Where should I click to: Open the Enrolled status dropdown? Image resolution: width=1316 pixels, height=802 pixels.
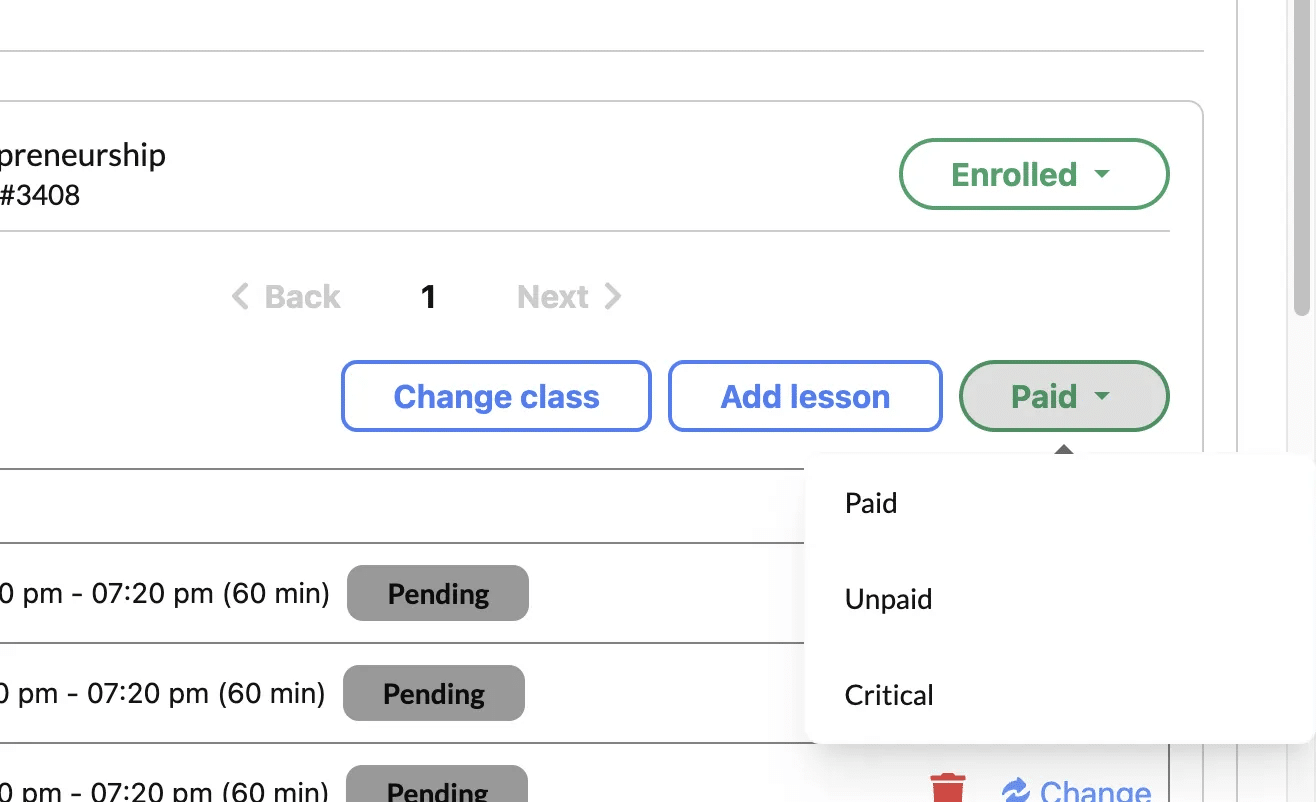[1034, 174]
